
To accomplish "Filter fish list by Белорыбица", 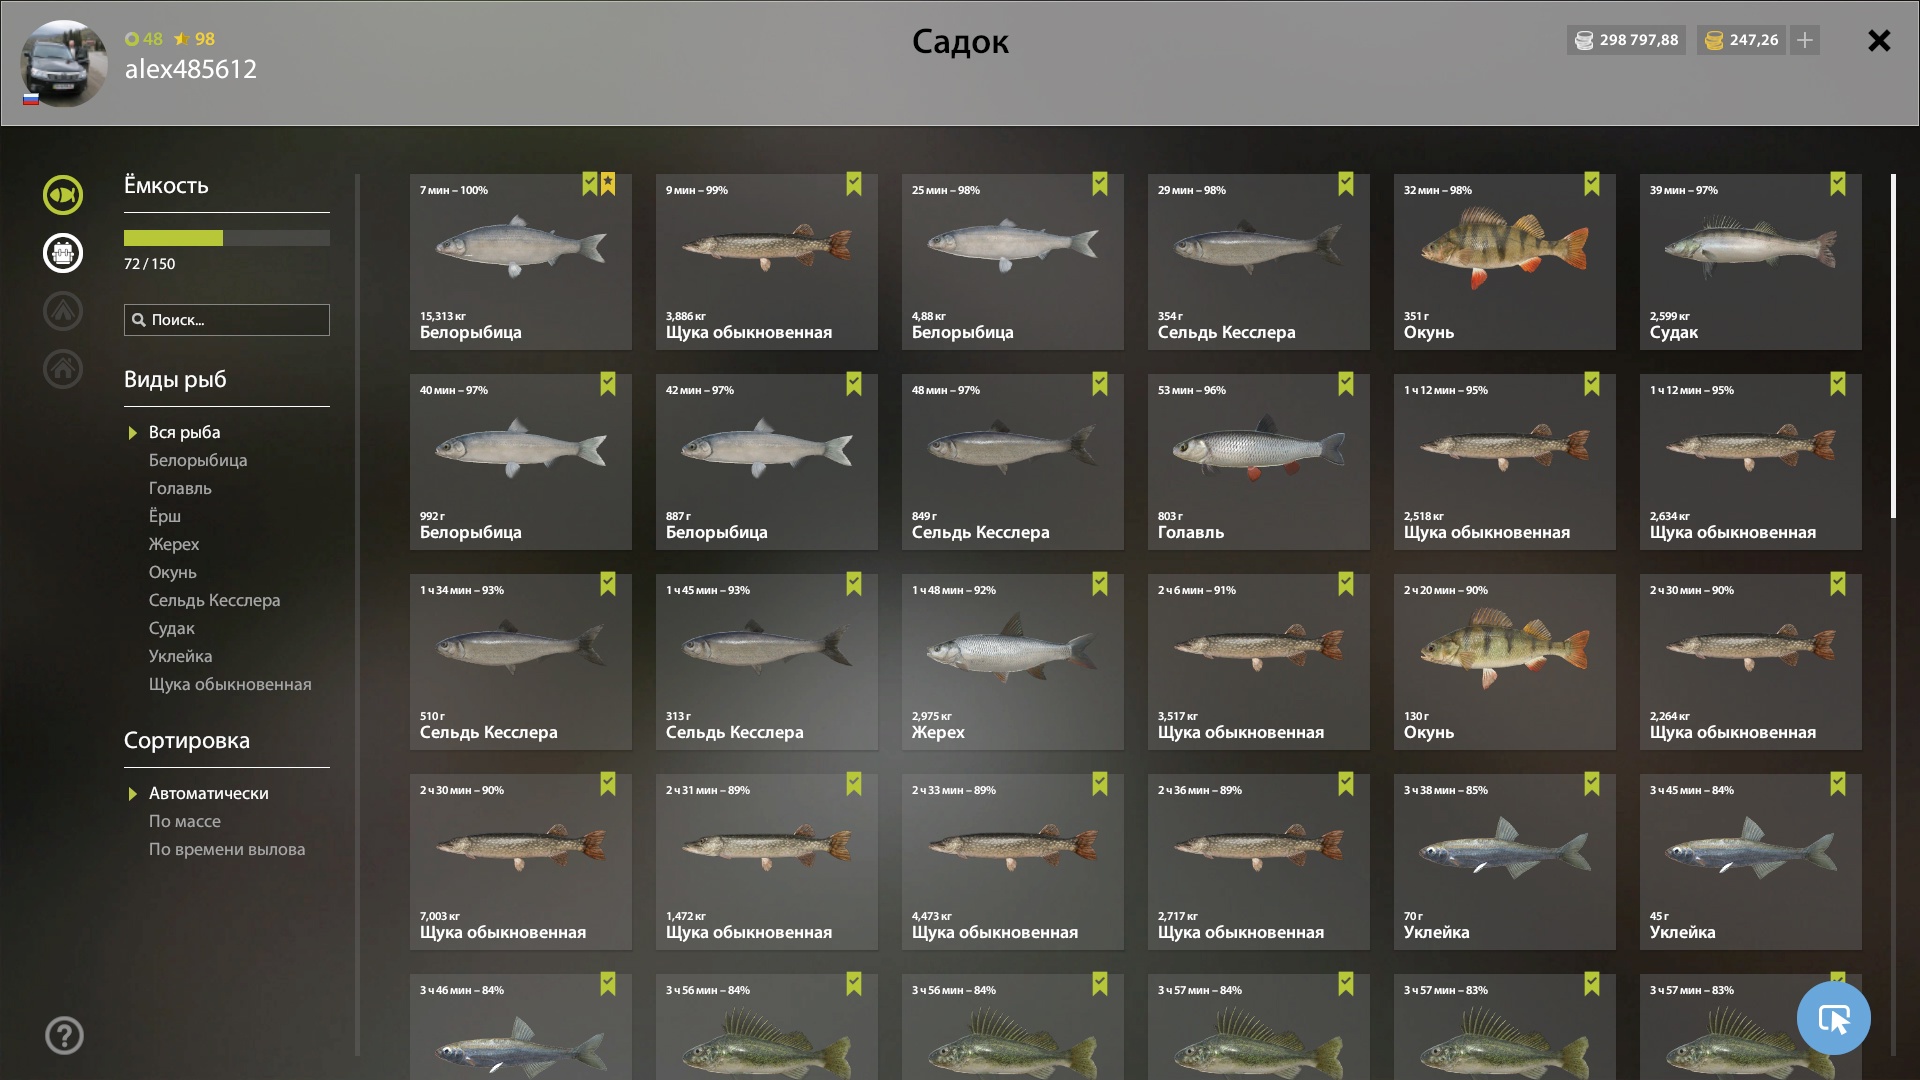I will (x=198, y=460).
